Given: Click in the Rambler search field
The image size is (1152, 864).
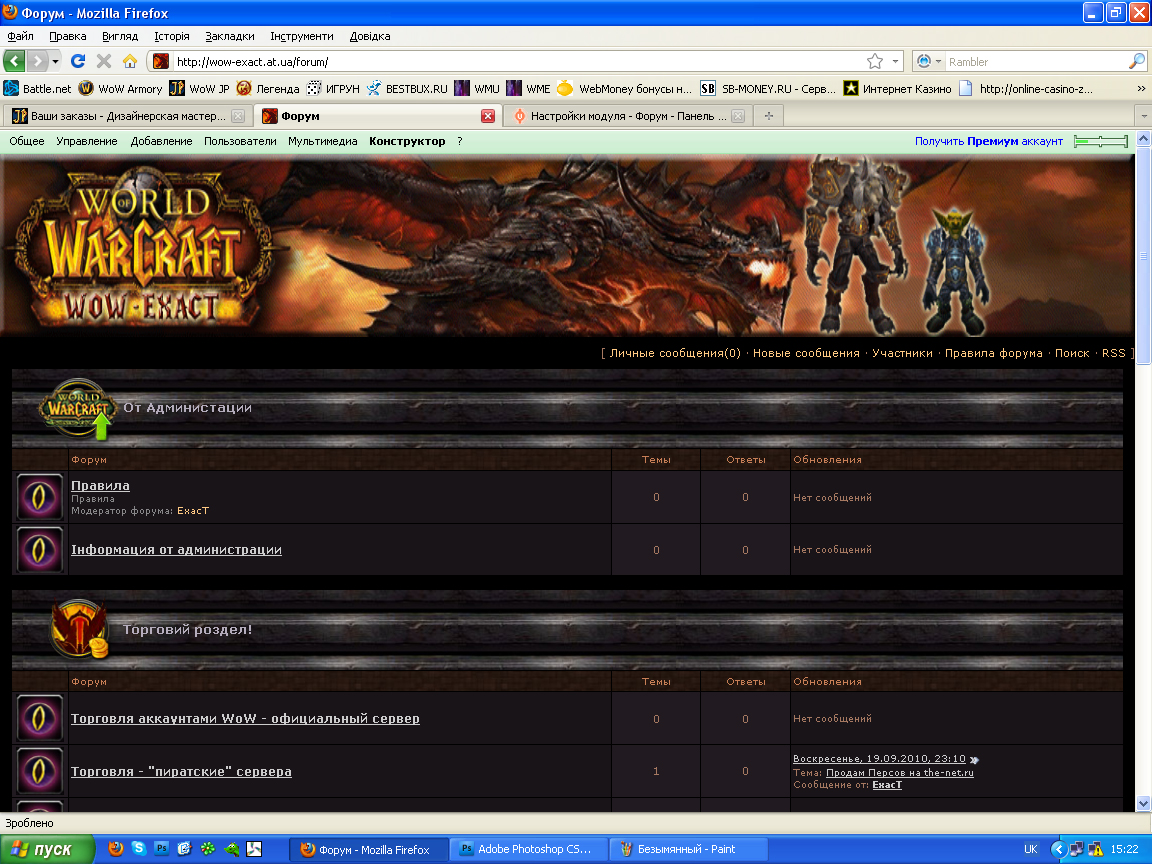Looking at the screenshot, I should coord(1036,61).
